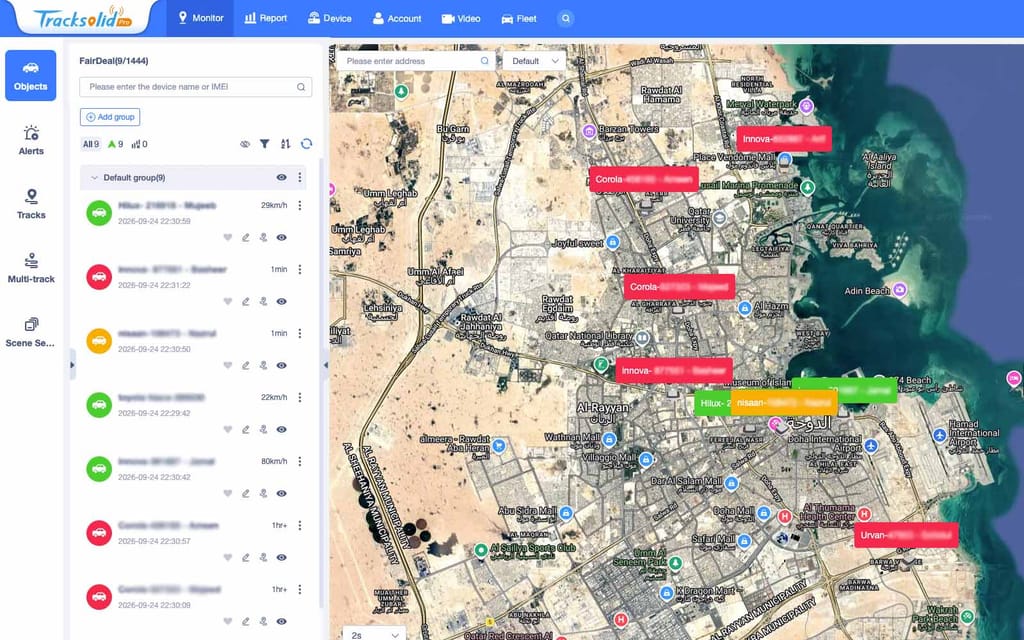
Task: Click the device list vertical scrollbar
Action: point(321,382)
